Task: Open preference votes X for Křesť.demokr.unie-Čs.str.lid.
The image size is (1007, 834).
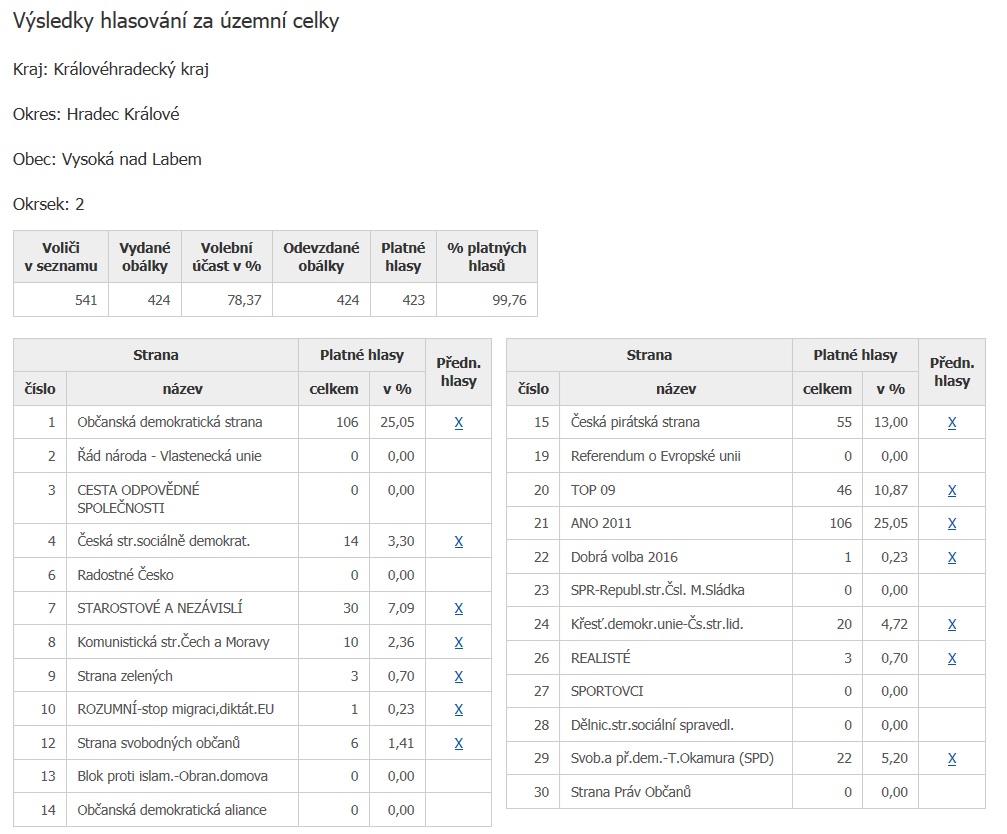Action: (x=952, y=624)
